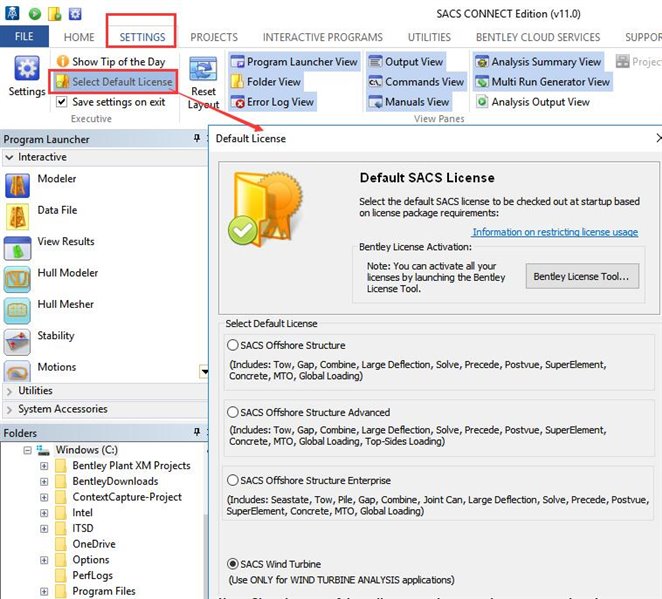The height and width of the screenshot is (599, 662).
Task: Click the yellow folder icon in quick access bar
Action: click(x=55, y=14)
